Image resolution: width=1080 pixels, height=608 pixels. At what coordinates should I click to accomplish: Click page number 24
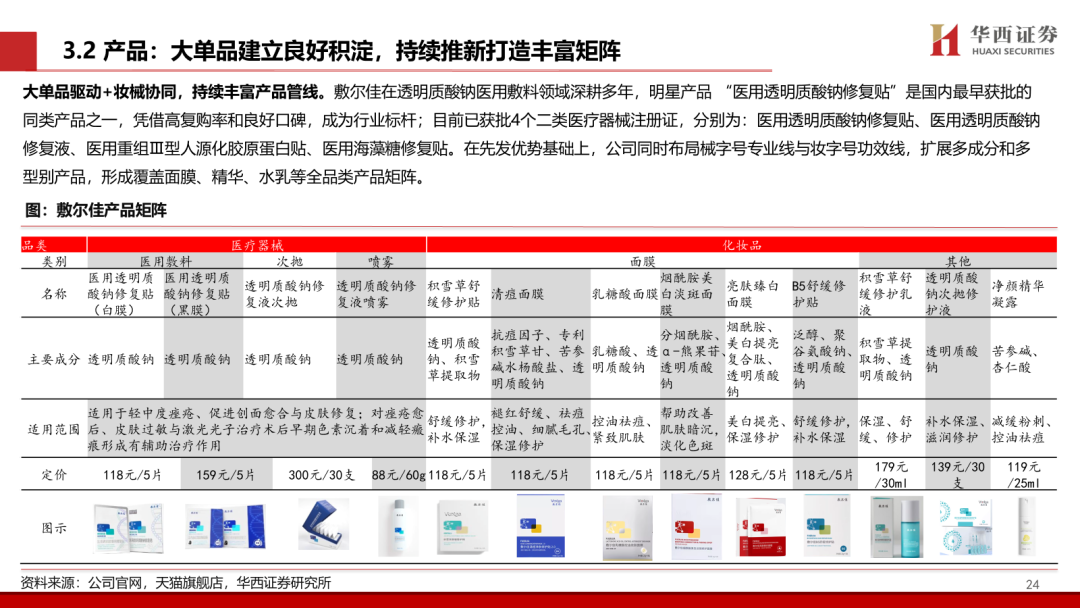1033,584
